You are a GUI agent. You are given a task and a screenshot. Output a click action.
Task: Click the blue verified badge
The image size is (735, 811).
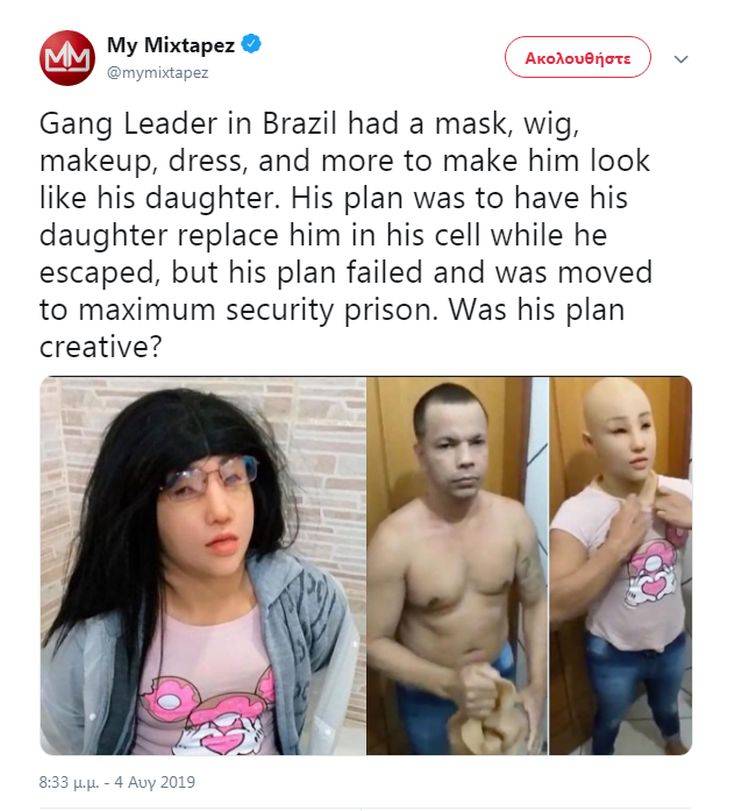[252, 44]
